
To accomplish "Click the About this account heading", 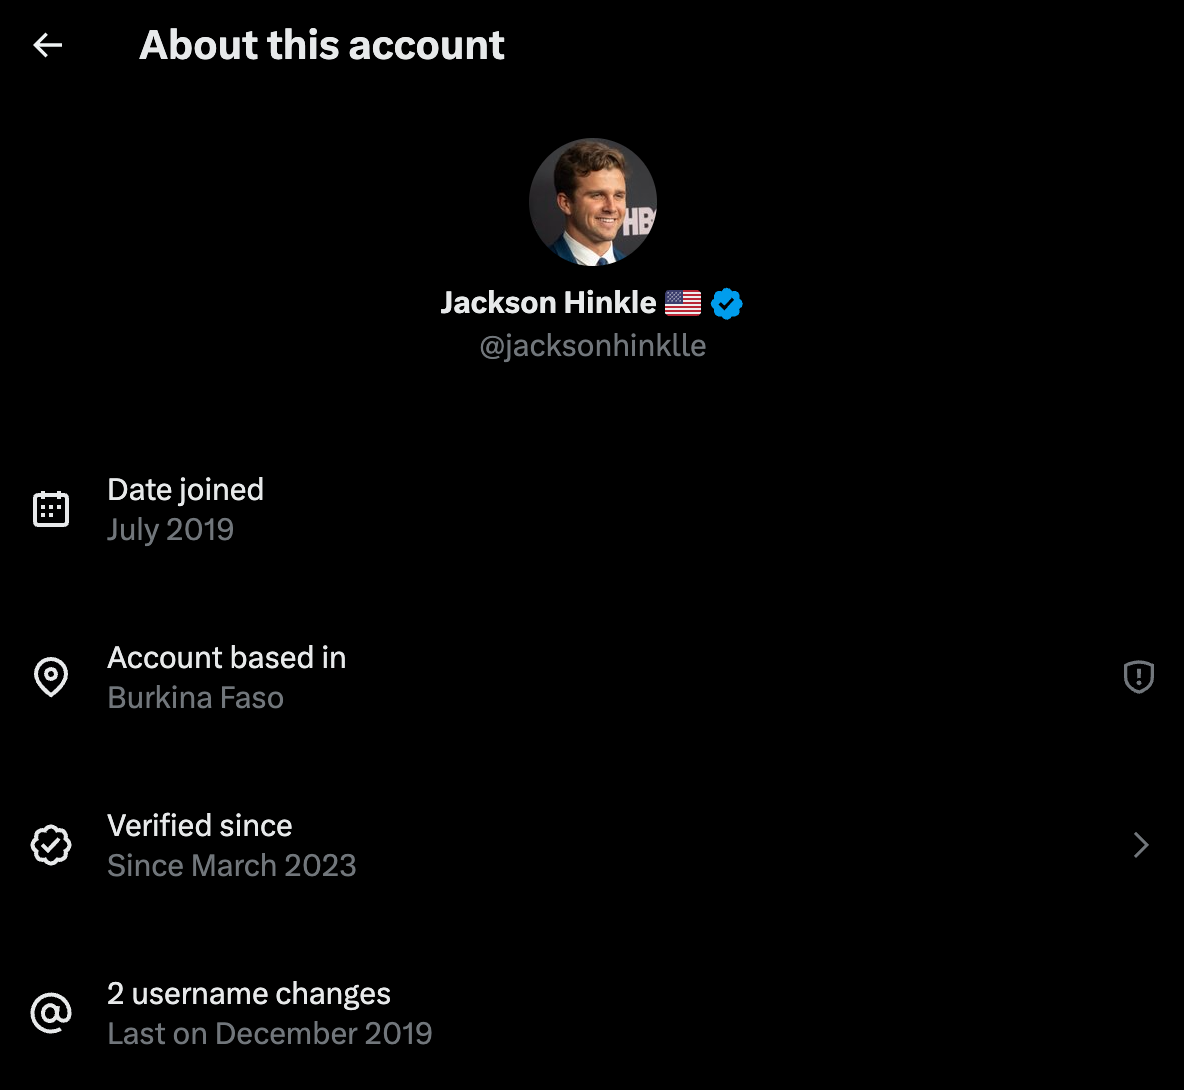I will [322, 45].
